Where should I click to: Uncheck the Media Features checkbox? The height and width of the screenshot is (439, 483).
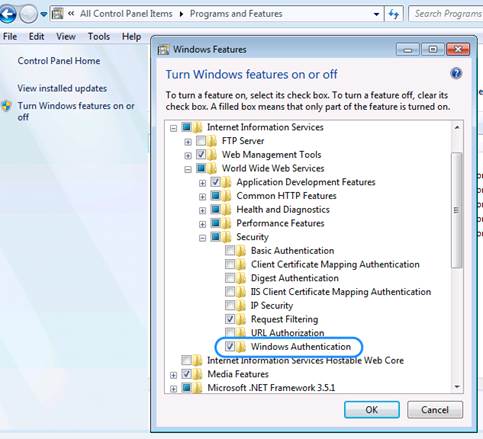[x=186, y=374]
